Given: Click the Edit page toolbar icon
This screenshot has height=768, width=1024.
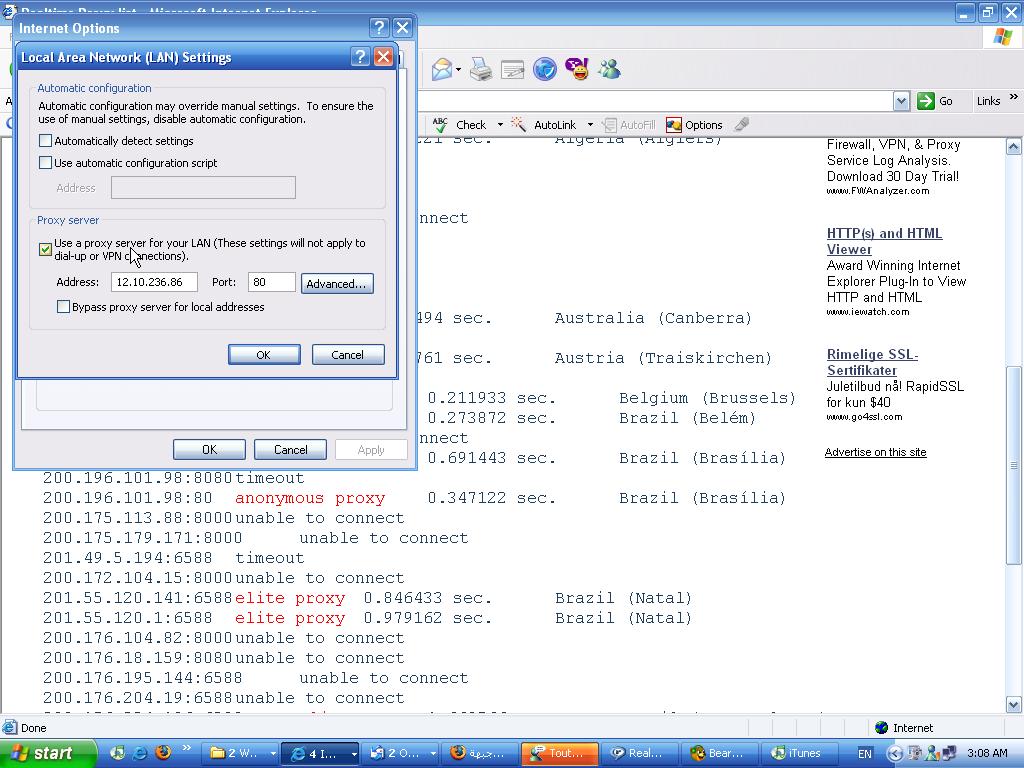Looking at the screenshot, I should pos(512,69).
